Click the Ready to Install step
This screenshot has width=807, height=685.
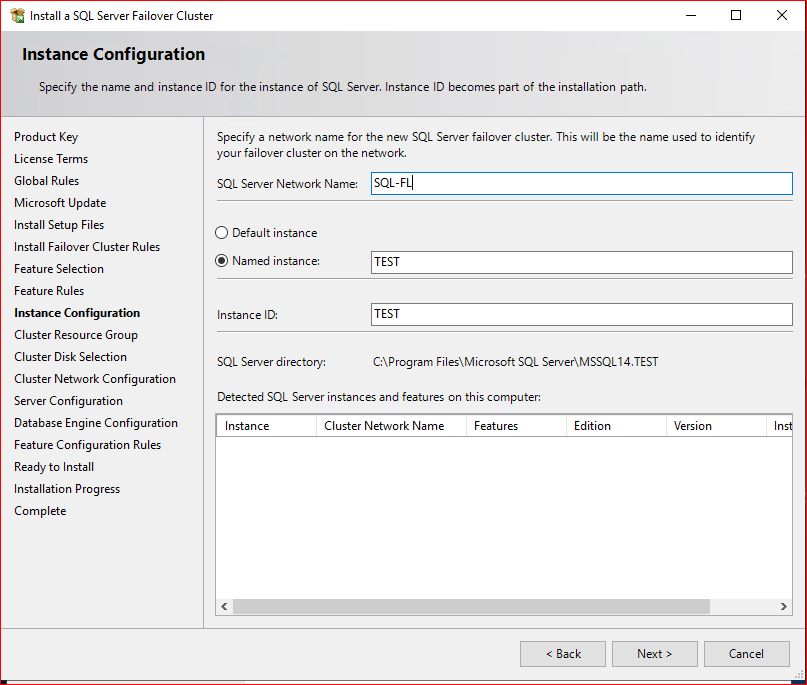(54, 467)
